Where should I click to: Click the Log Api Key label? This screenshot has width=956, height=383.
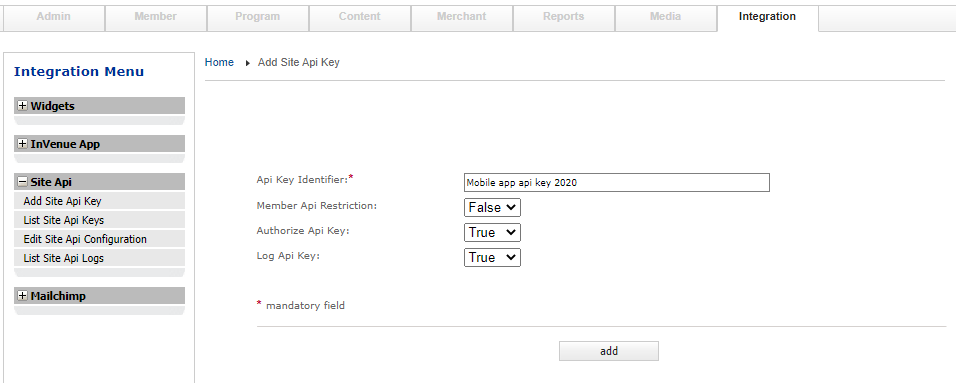coord(288,256)
